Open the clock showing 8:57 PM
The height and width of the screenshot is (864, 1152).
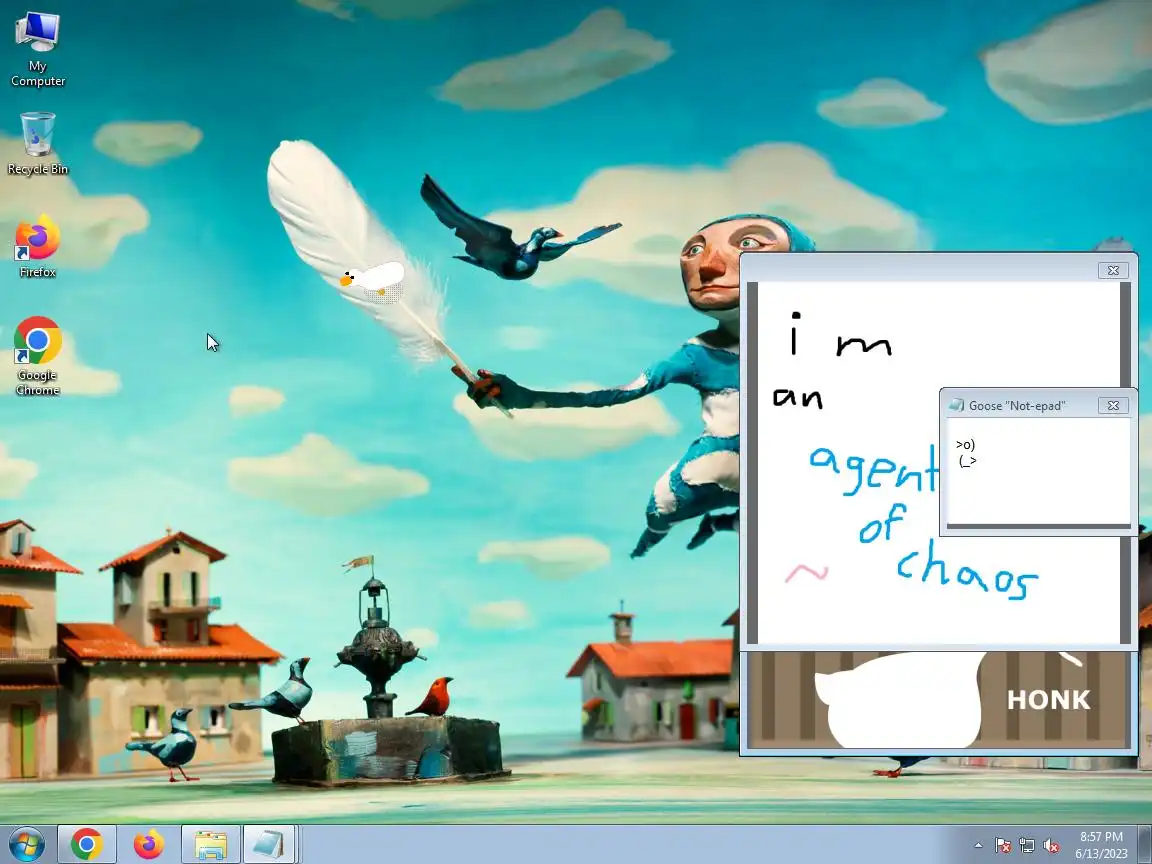(x=1101, y=845)
